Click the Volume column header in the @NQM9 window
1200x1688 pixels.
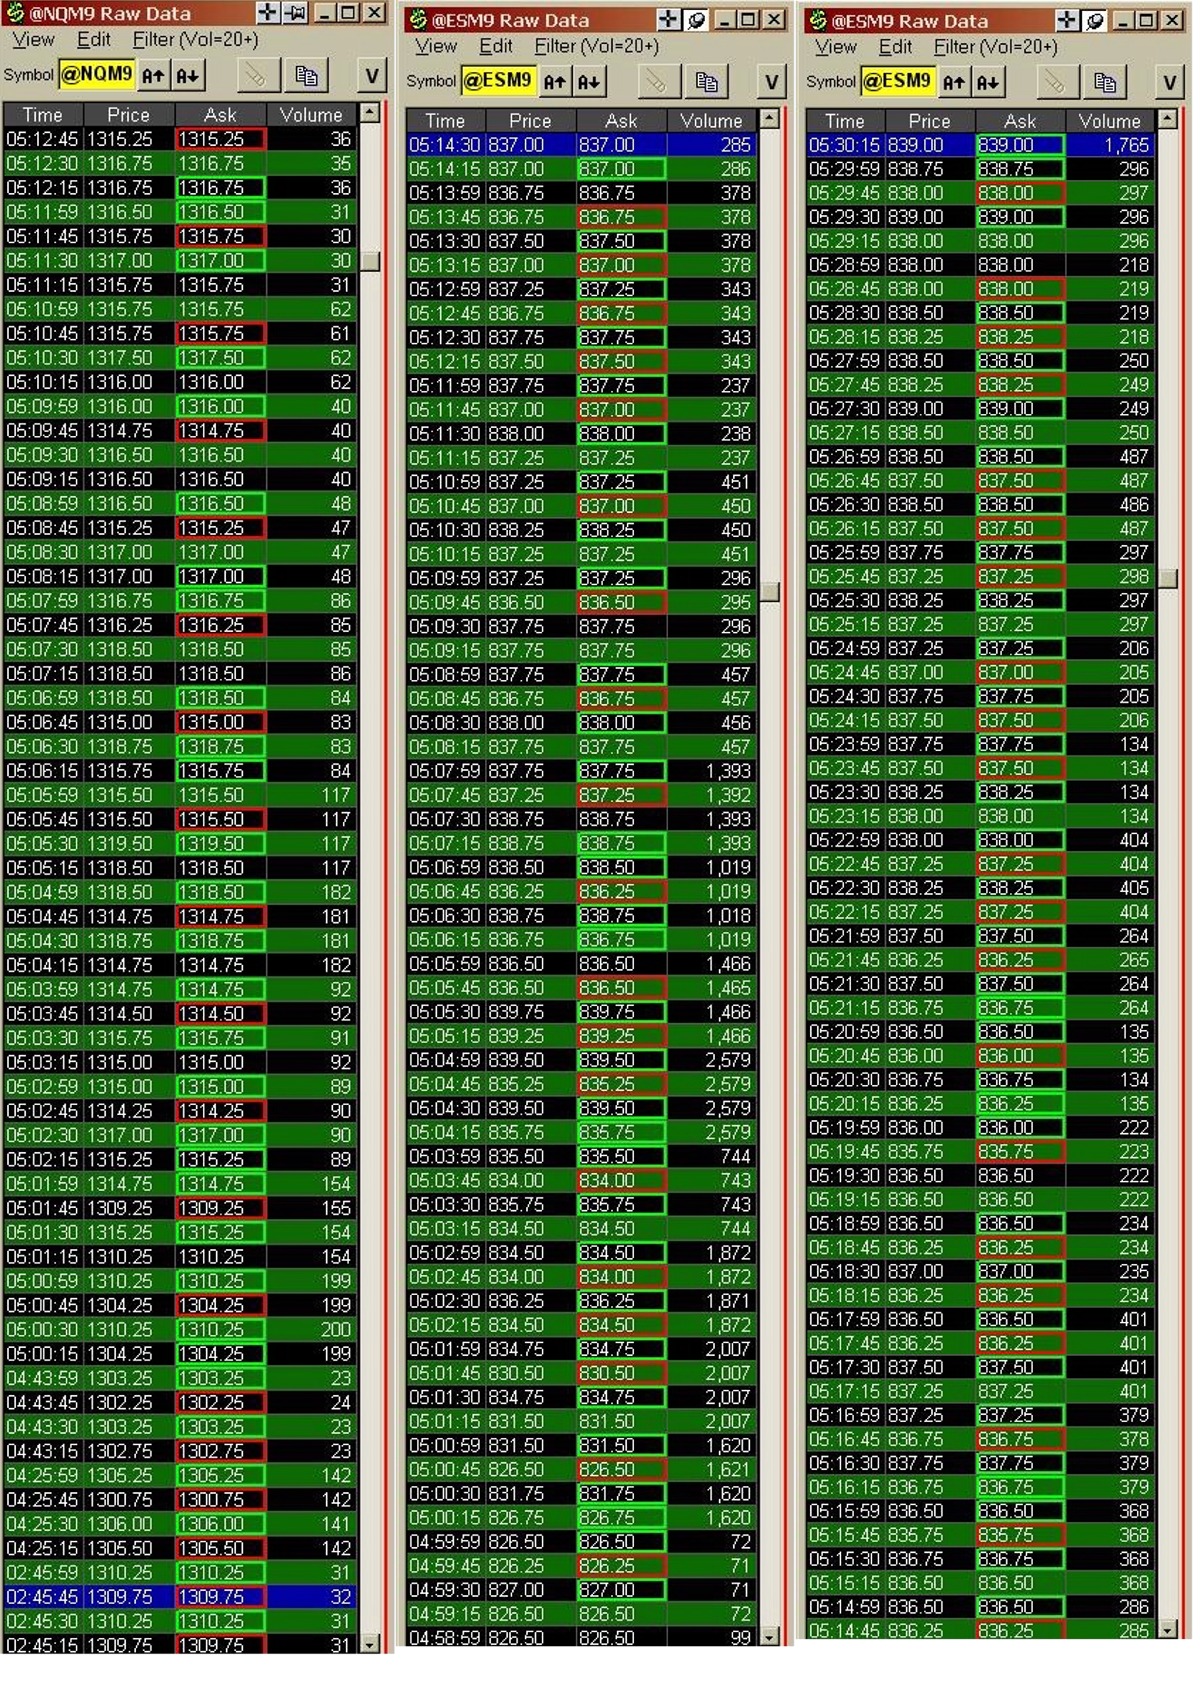click(x=311, y=115)
